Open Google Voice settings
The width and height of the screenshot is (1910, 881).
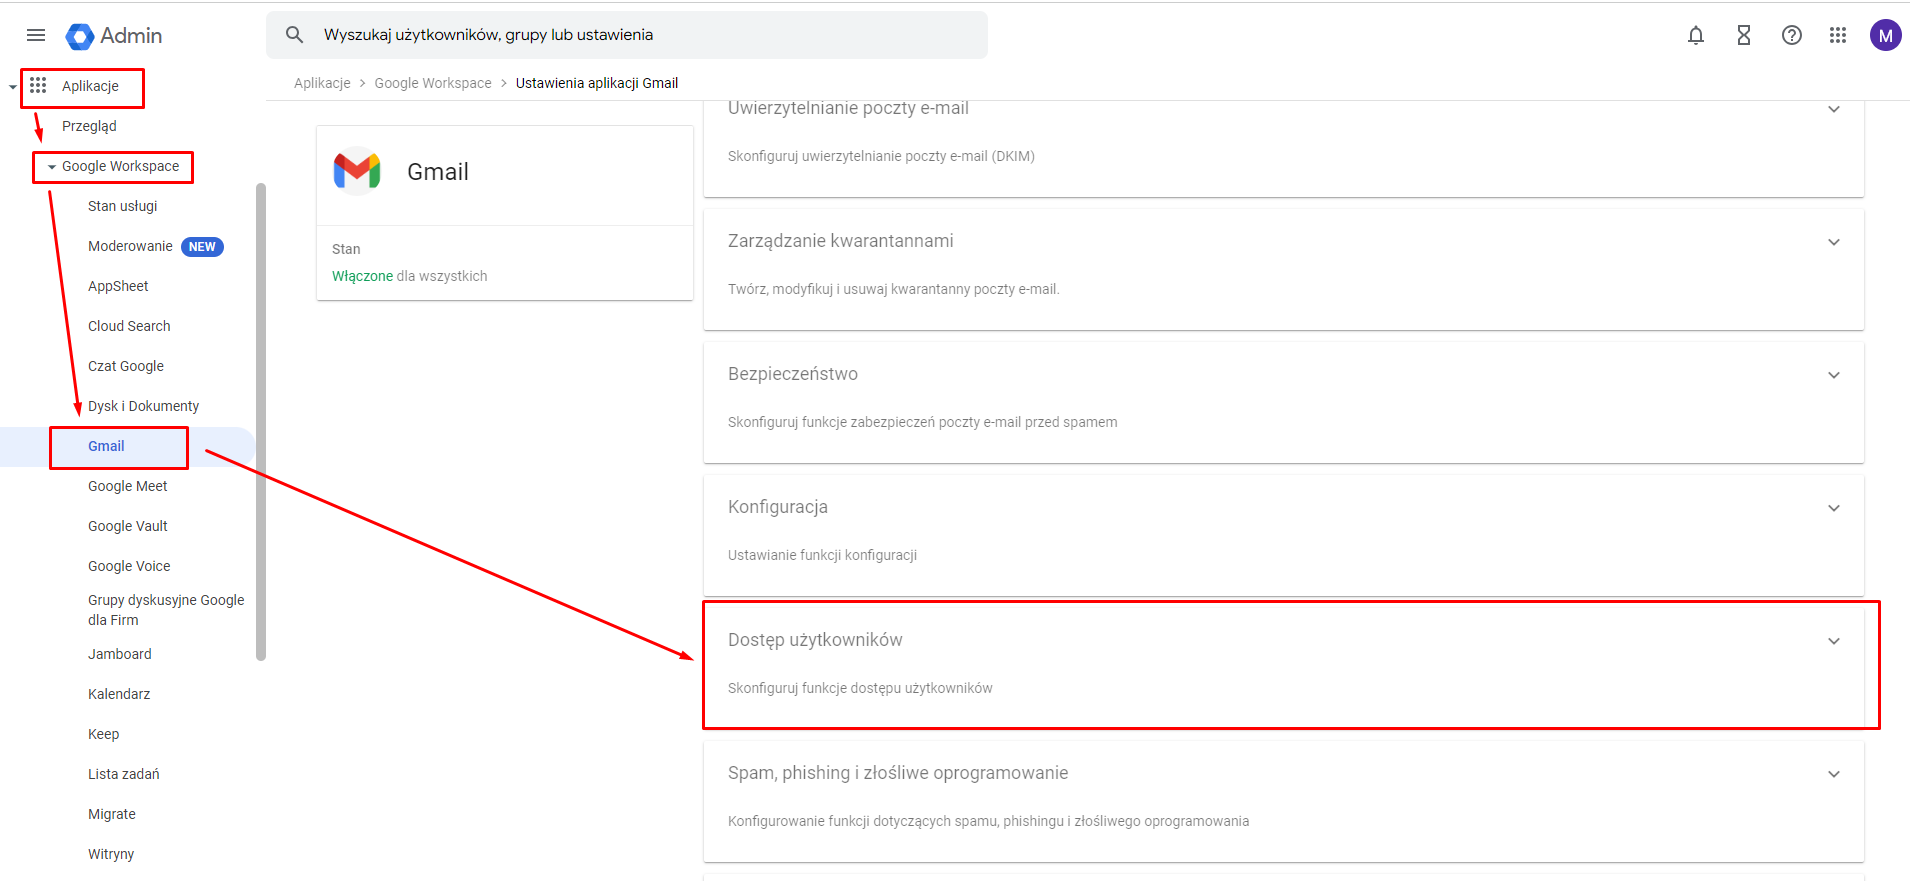[129, 566]
